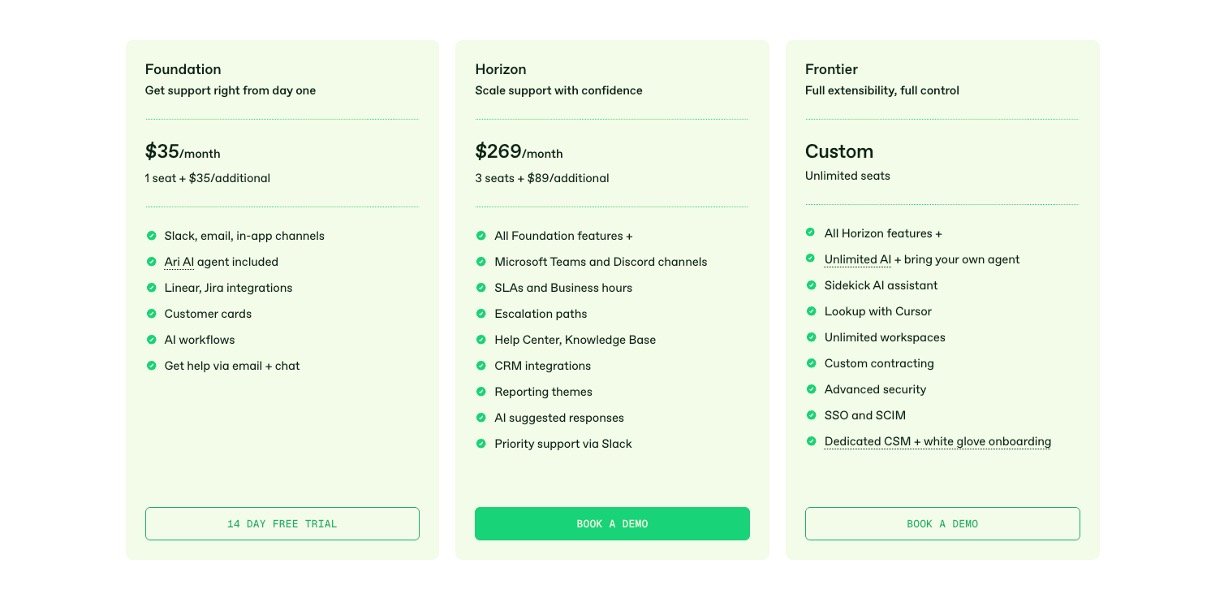The height and width of the screenshot is (594, 1224).
Task: Click the Frontier plan heading
Action: [831, 69]
